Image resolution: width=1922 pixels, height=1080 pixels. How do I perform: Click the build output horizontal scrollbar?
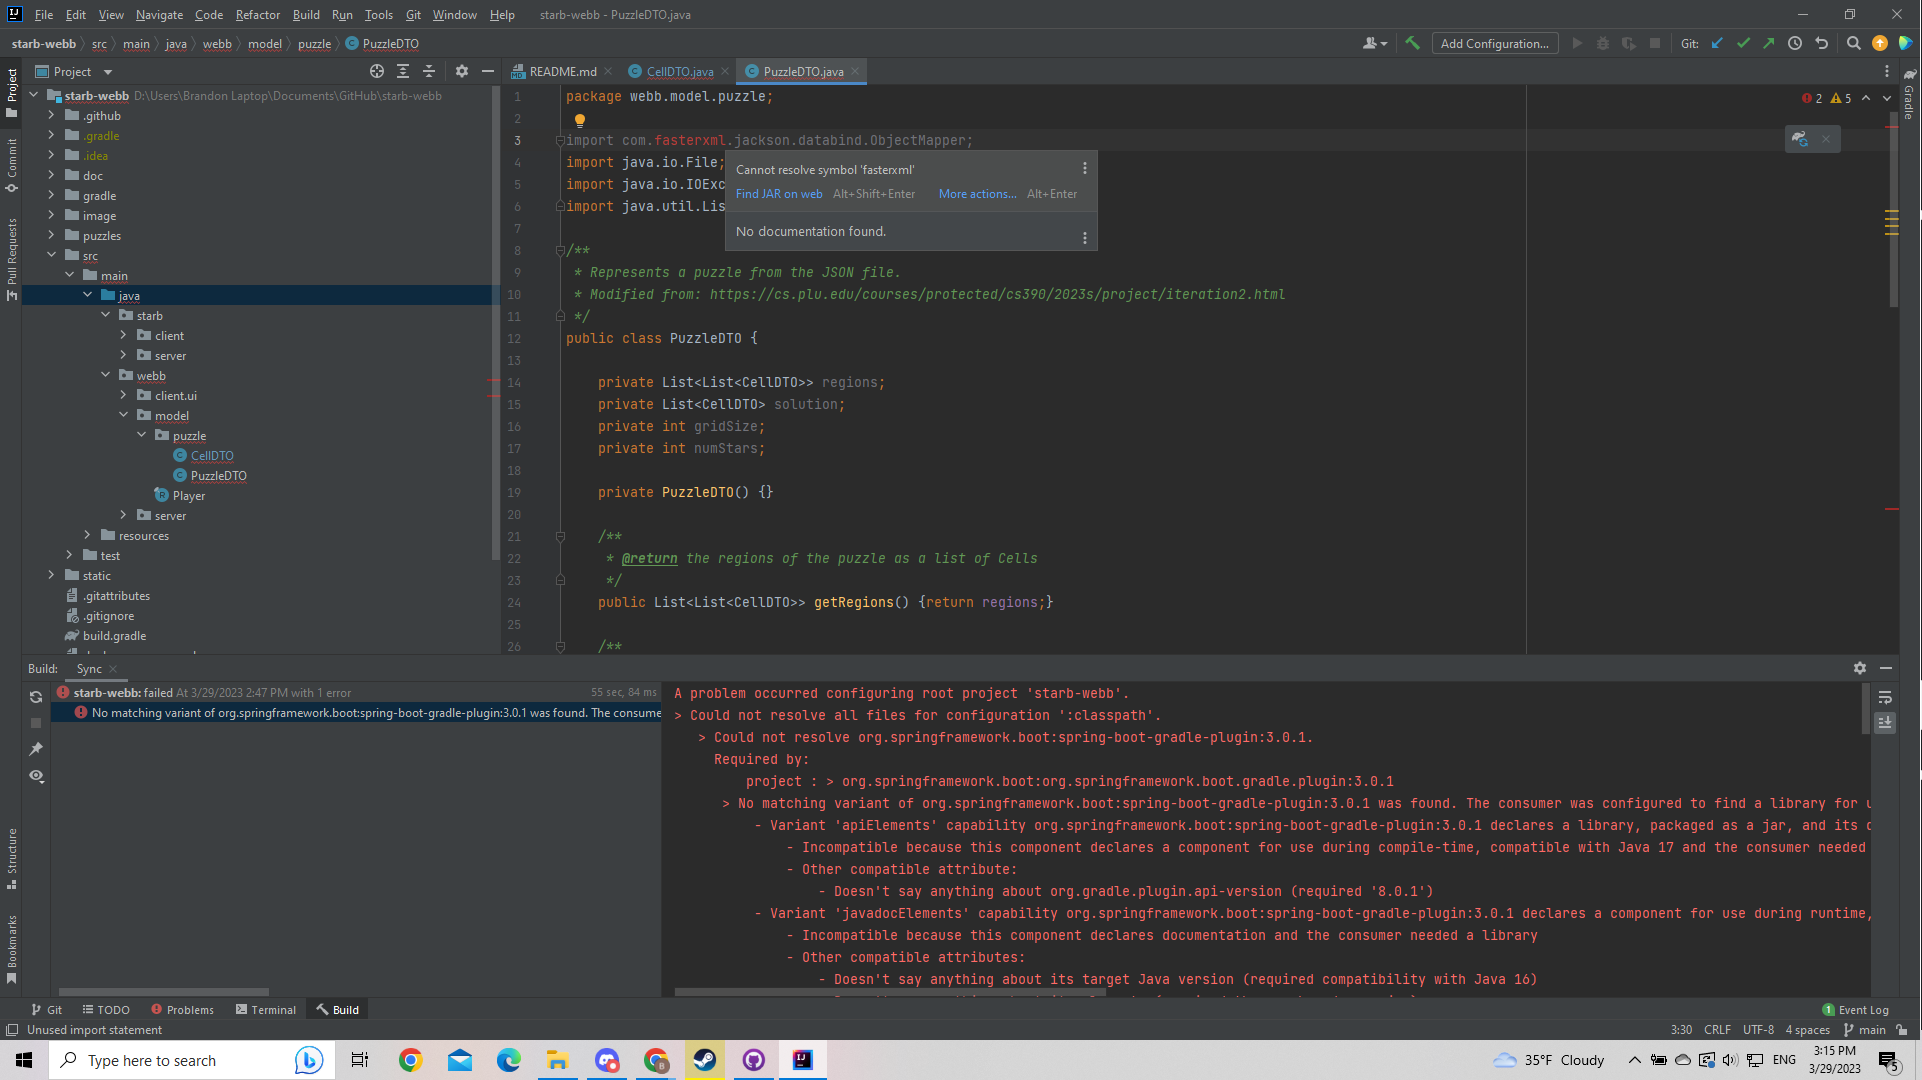coord(890,992)
